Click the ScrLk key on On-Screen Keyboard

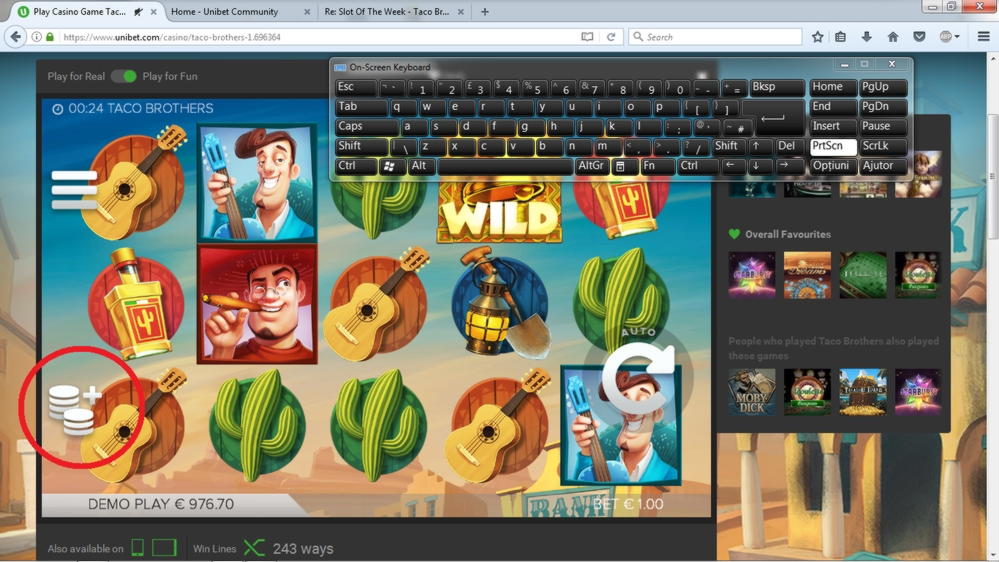(x=882, y=147)
